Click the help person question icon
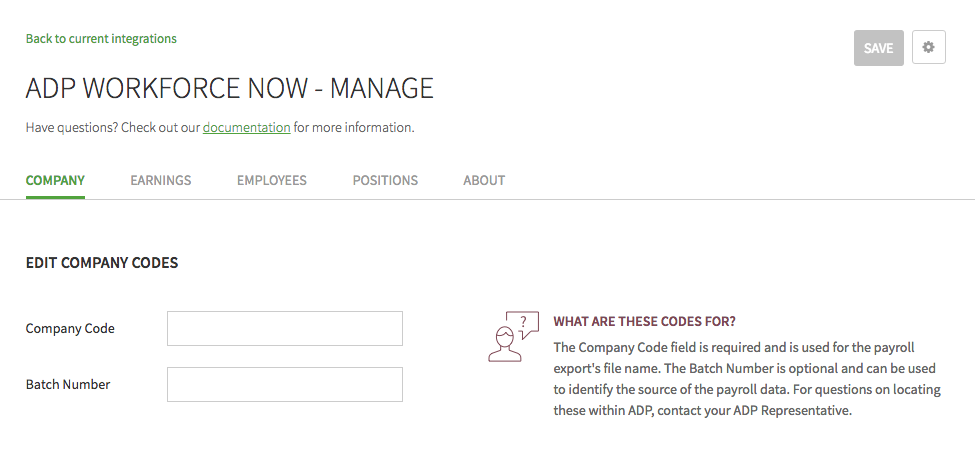 pos(513,336)
